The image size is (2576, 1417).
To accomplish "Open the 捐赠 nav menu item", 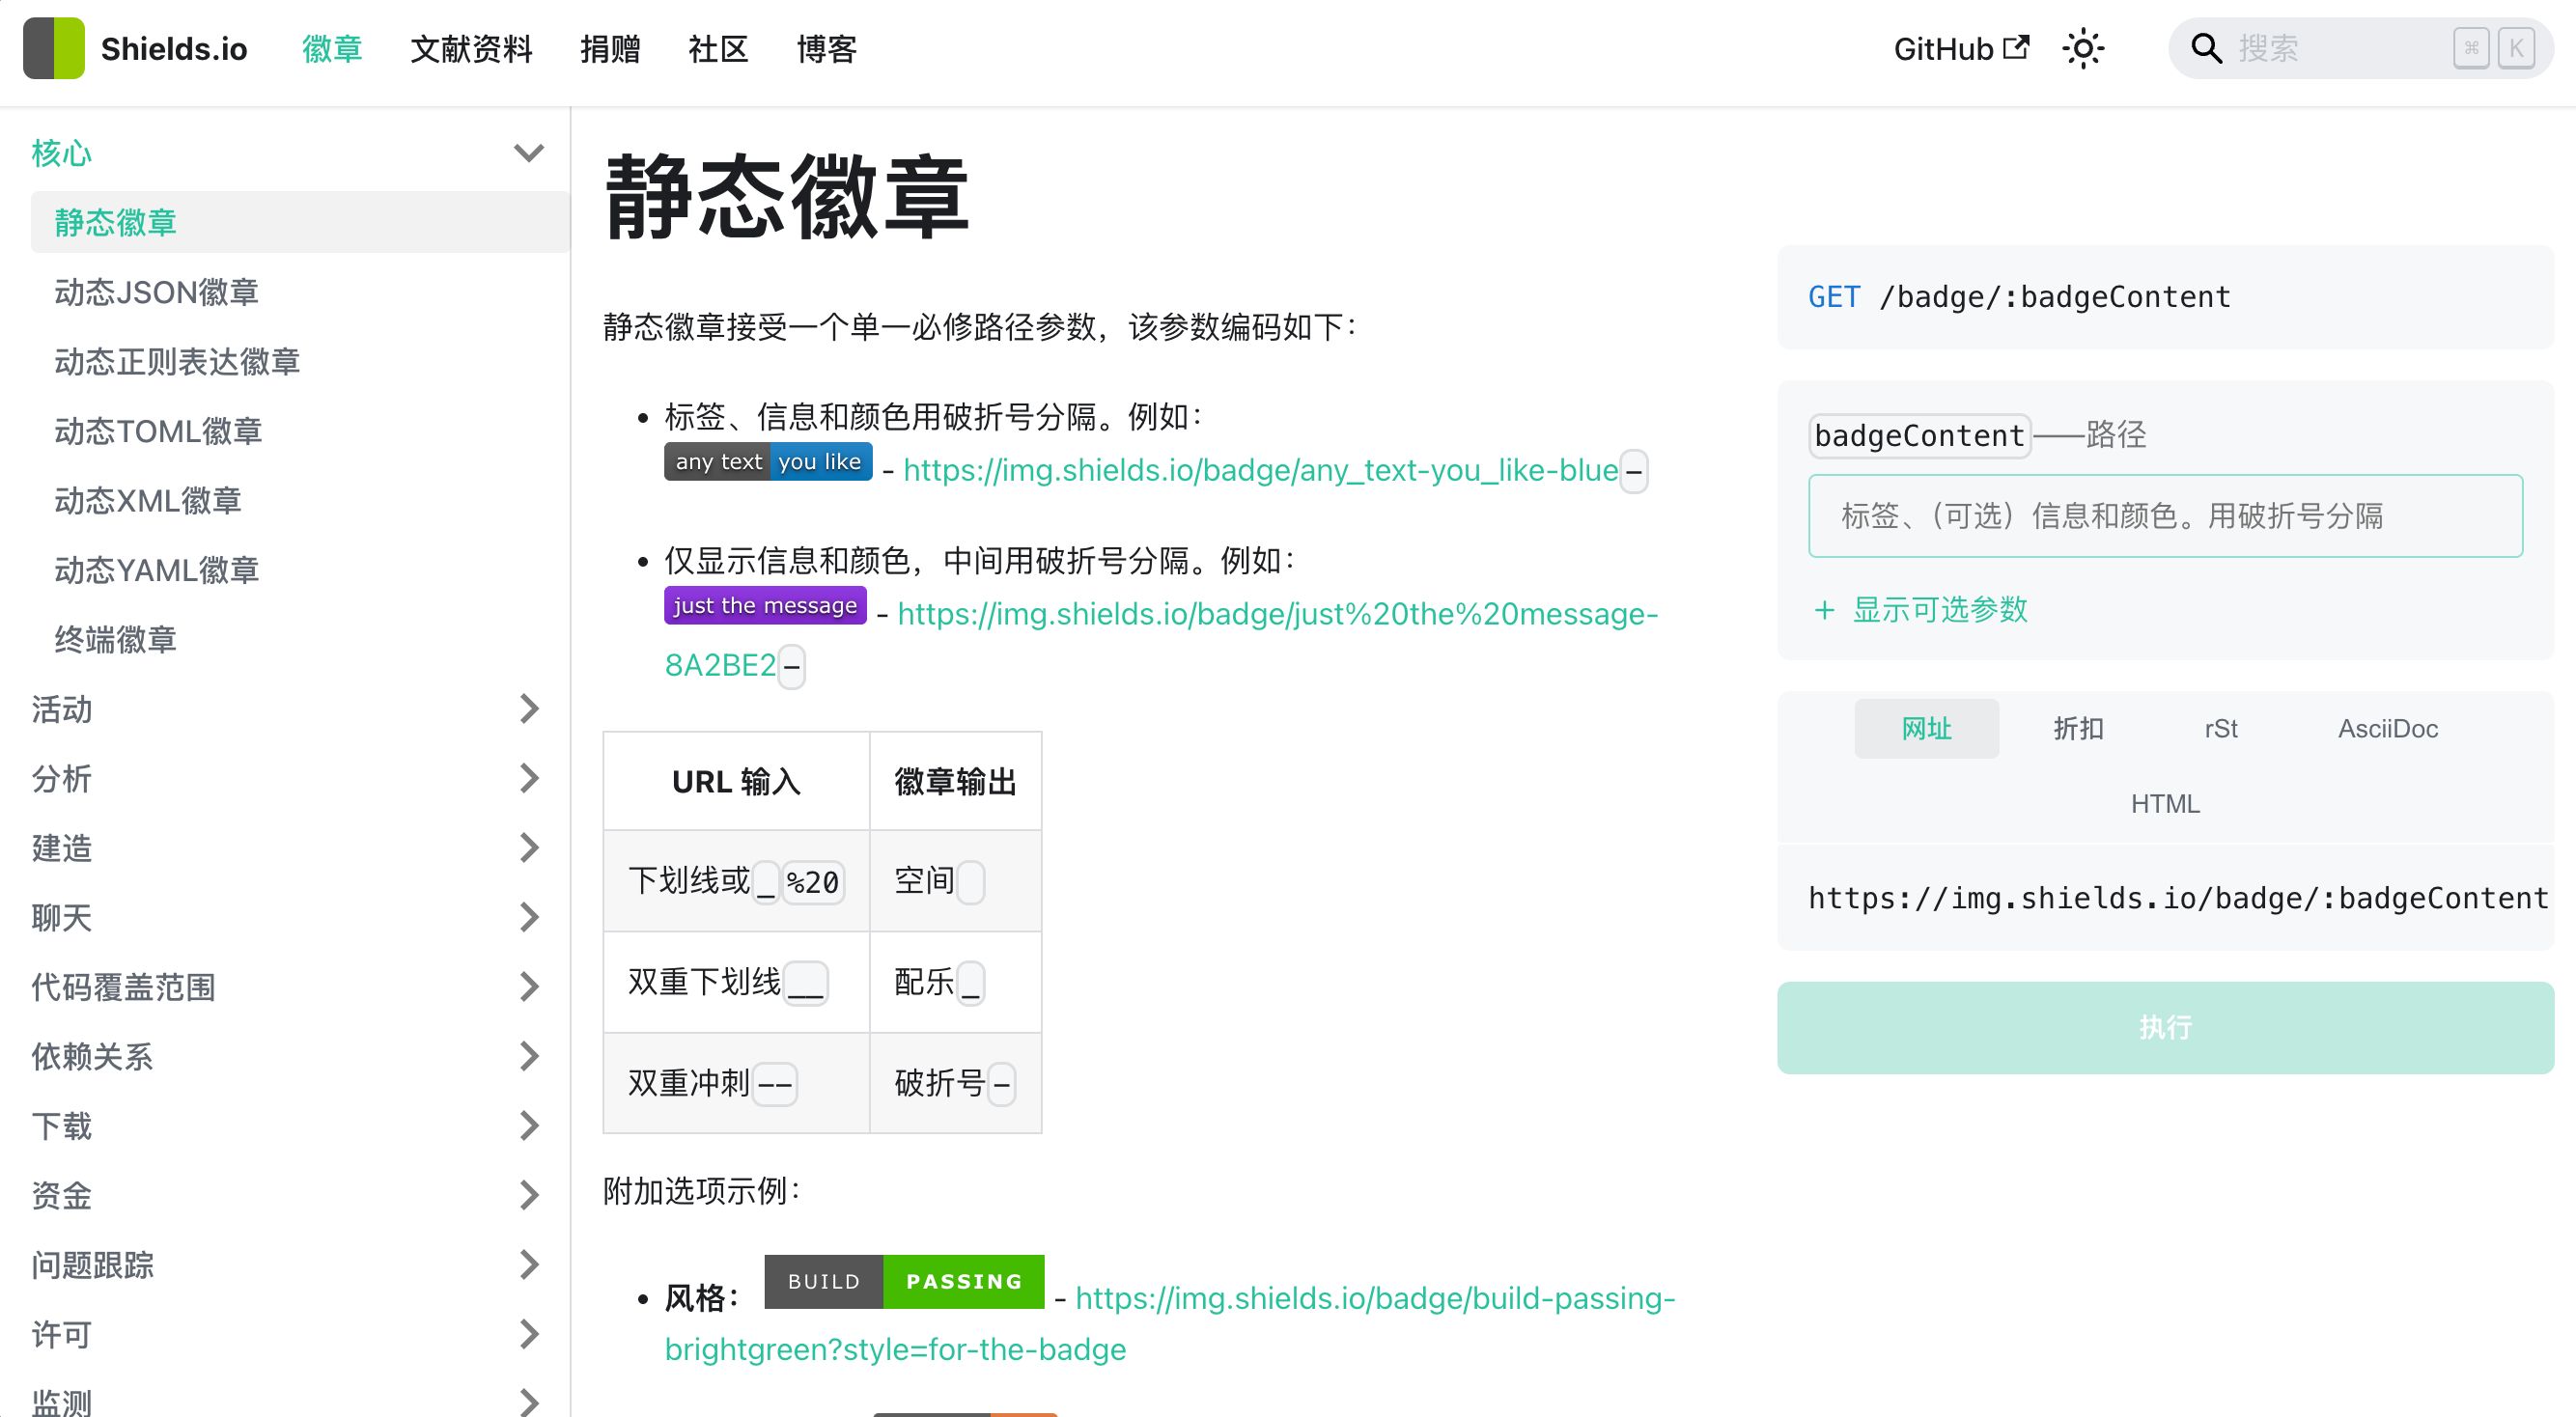I will click(610, 48).
